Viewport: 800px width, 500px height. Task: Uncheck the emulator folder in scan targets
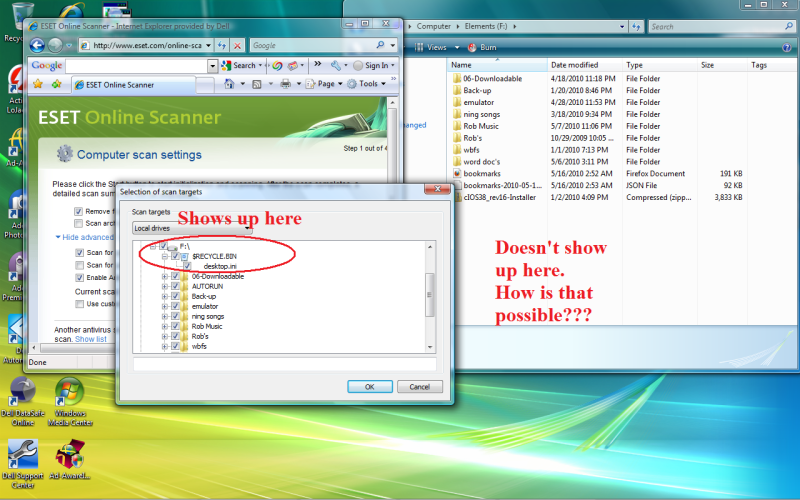(x=175, y=306)
